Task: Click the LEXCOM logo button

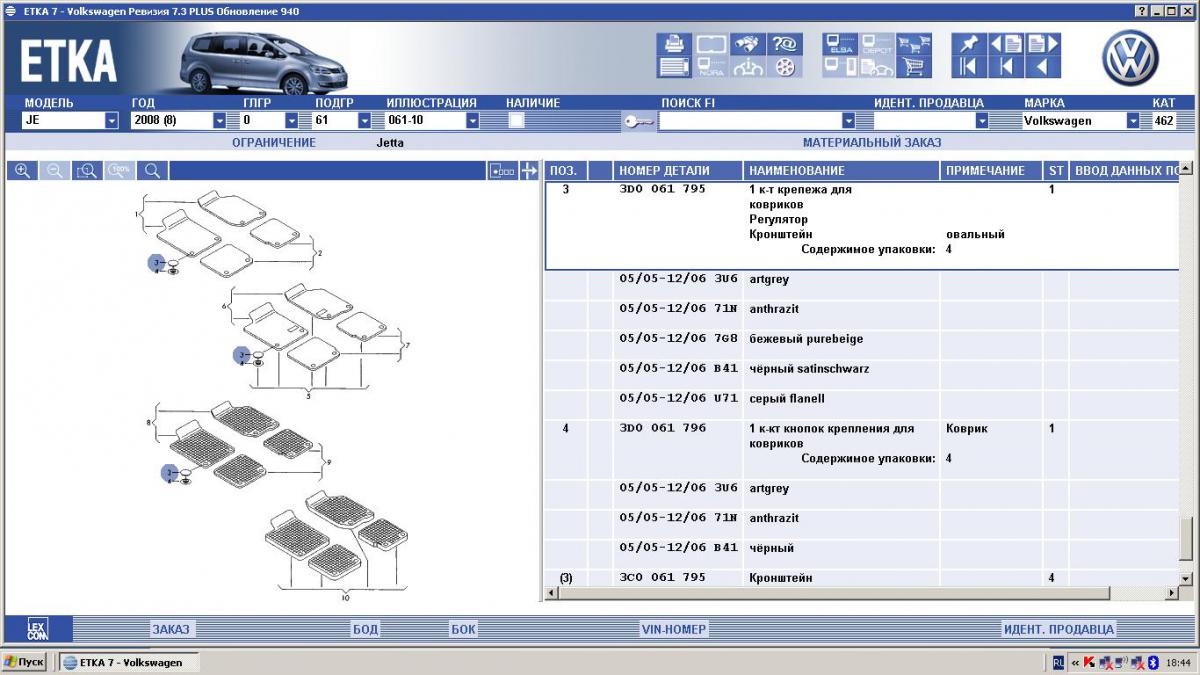Action: [38, 629]
